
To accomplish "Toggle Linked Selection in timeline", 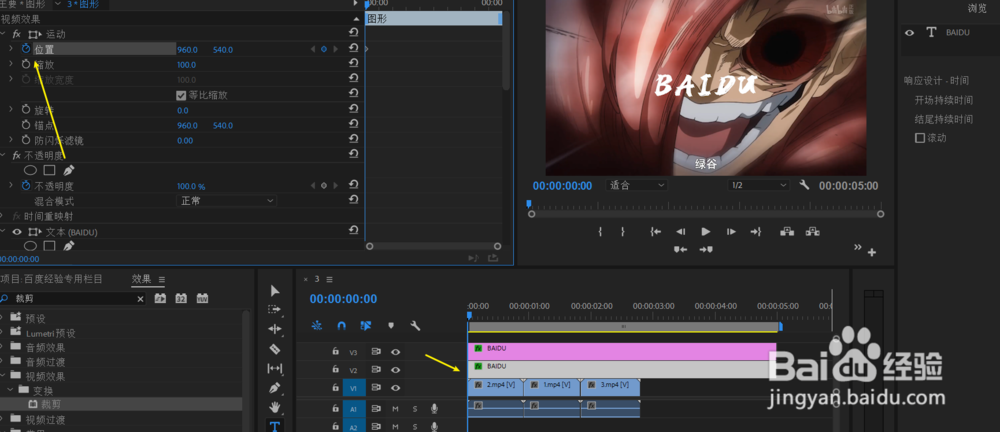I will (x=365, y=325).
